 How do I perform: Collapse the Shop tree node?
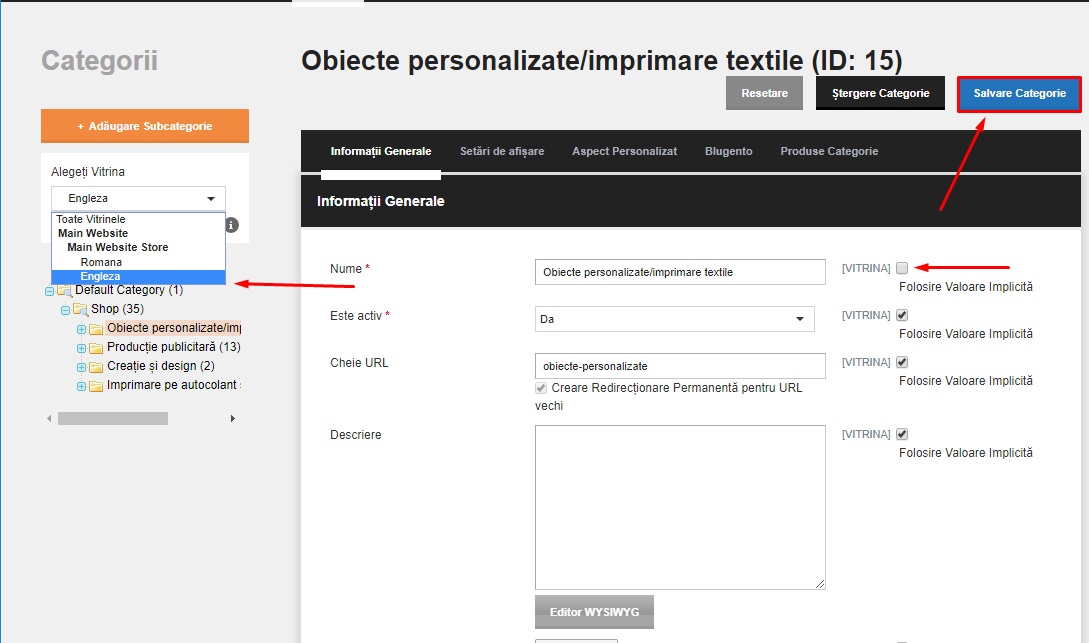pos(65,310)
